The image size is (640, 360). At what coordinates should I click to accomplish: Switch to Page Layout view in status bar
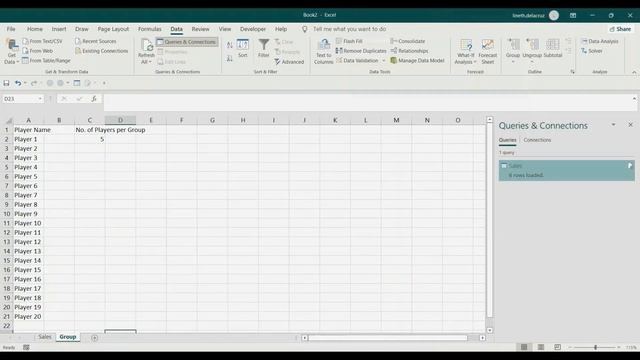coord(541,347)
